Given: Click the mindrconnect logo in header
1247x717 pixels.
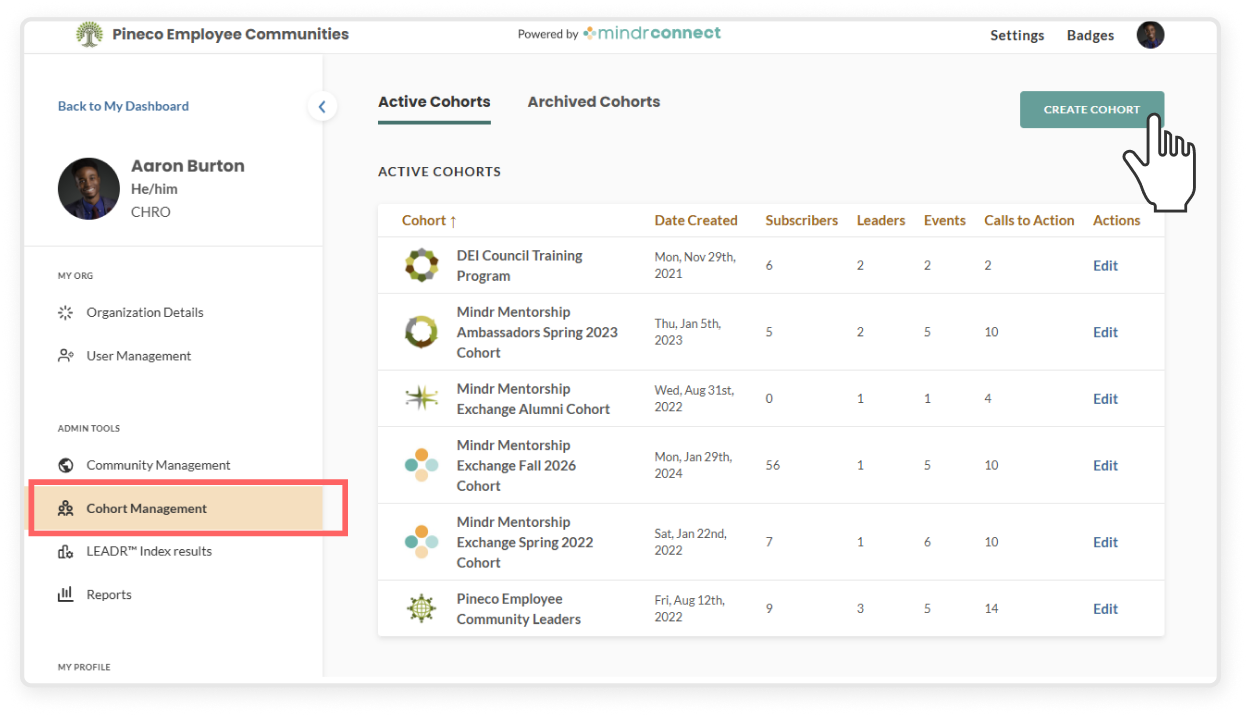Looking at the screenshot, I should 651,33.
